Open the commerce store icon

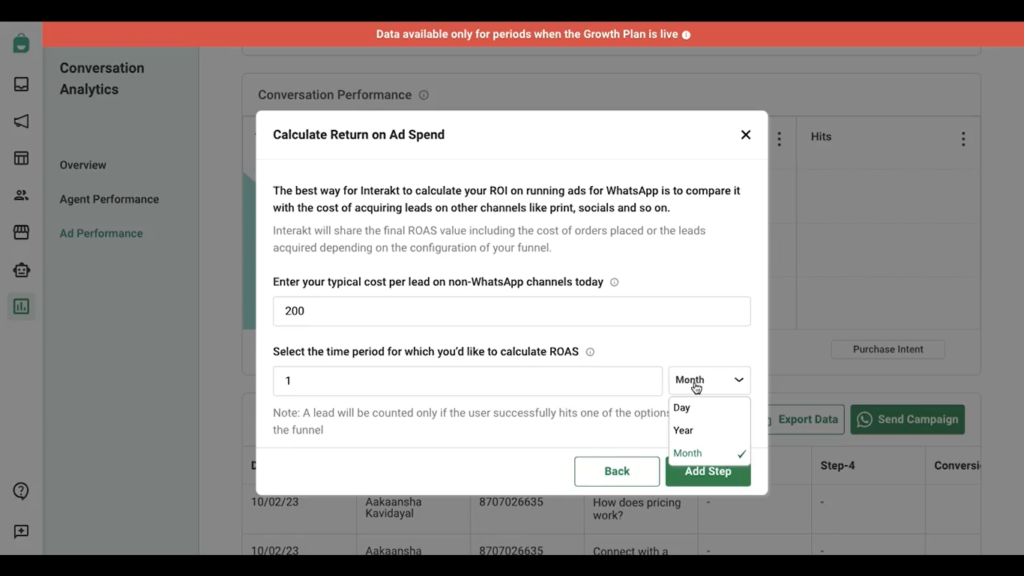(21, 232)
